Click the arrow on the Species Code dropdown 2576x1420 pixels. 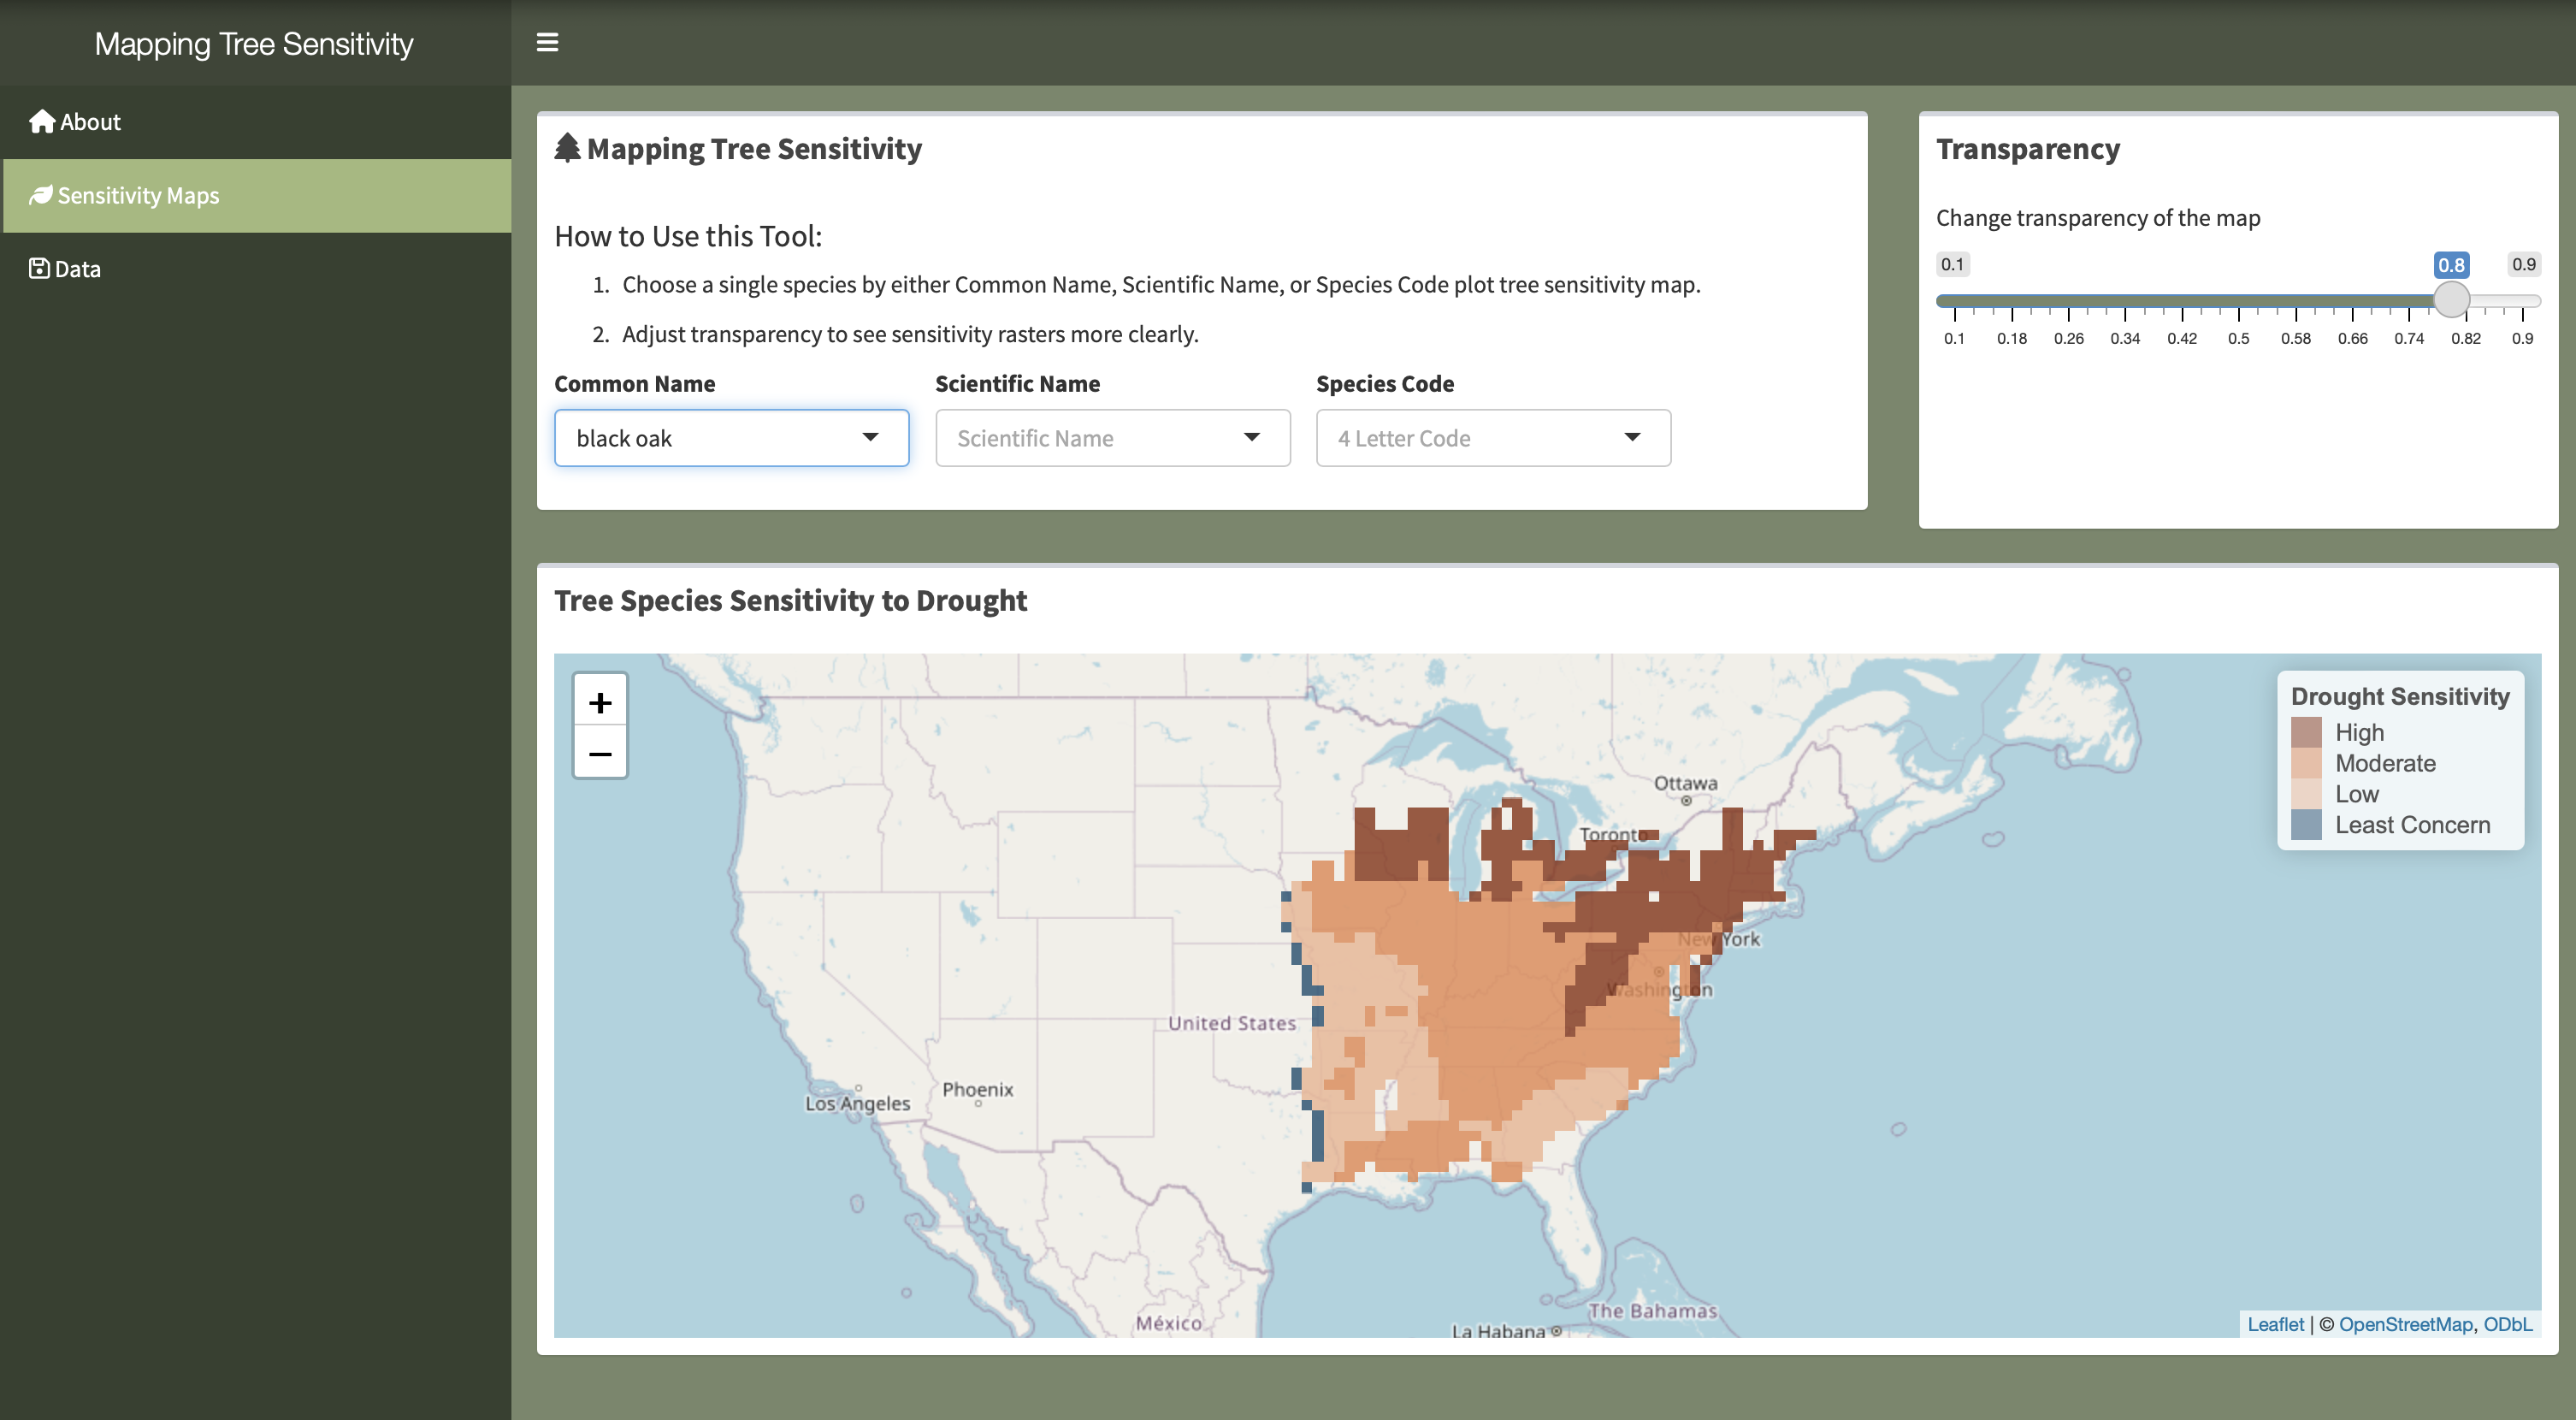click(1632, 437)
